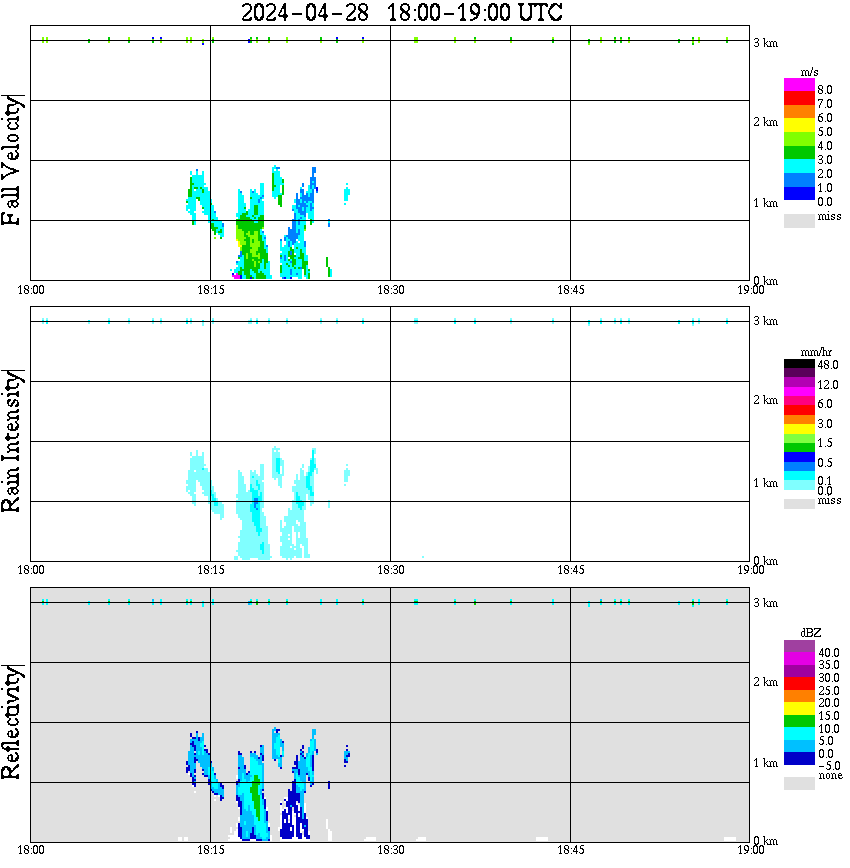The image size is (850, 868).
Task: Click '18:30' under the Rain Intensity panel
Action: click(x=390, y=570)
